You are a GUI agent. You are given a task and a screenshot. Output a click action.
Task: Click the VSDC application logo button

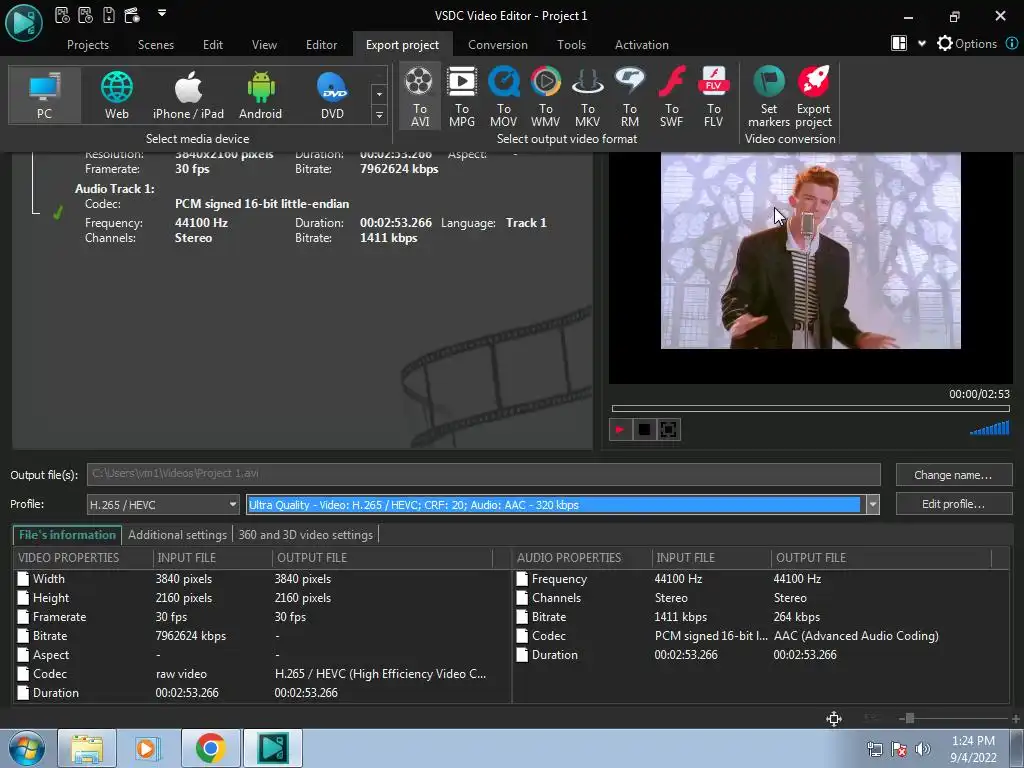click(24, 22)
